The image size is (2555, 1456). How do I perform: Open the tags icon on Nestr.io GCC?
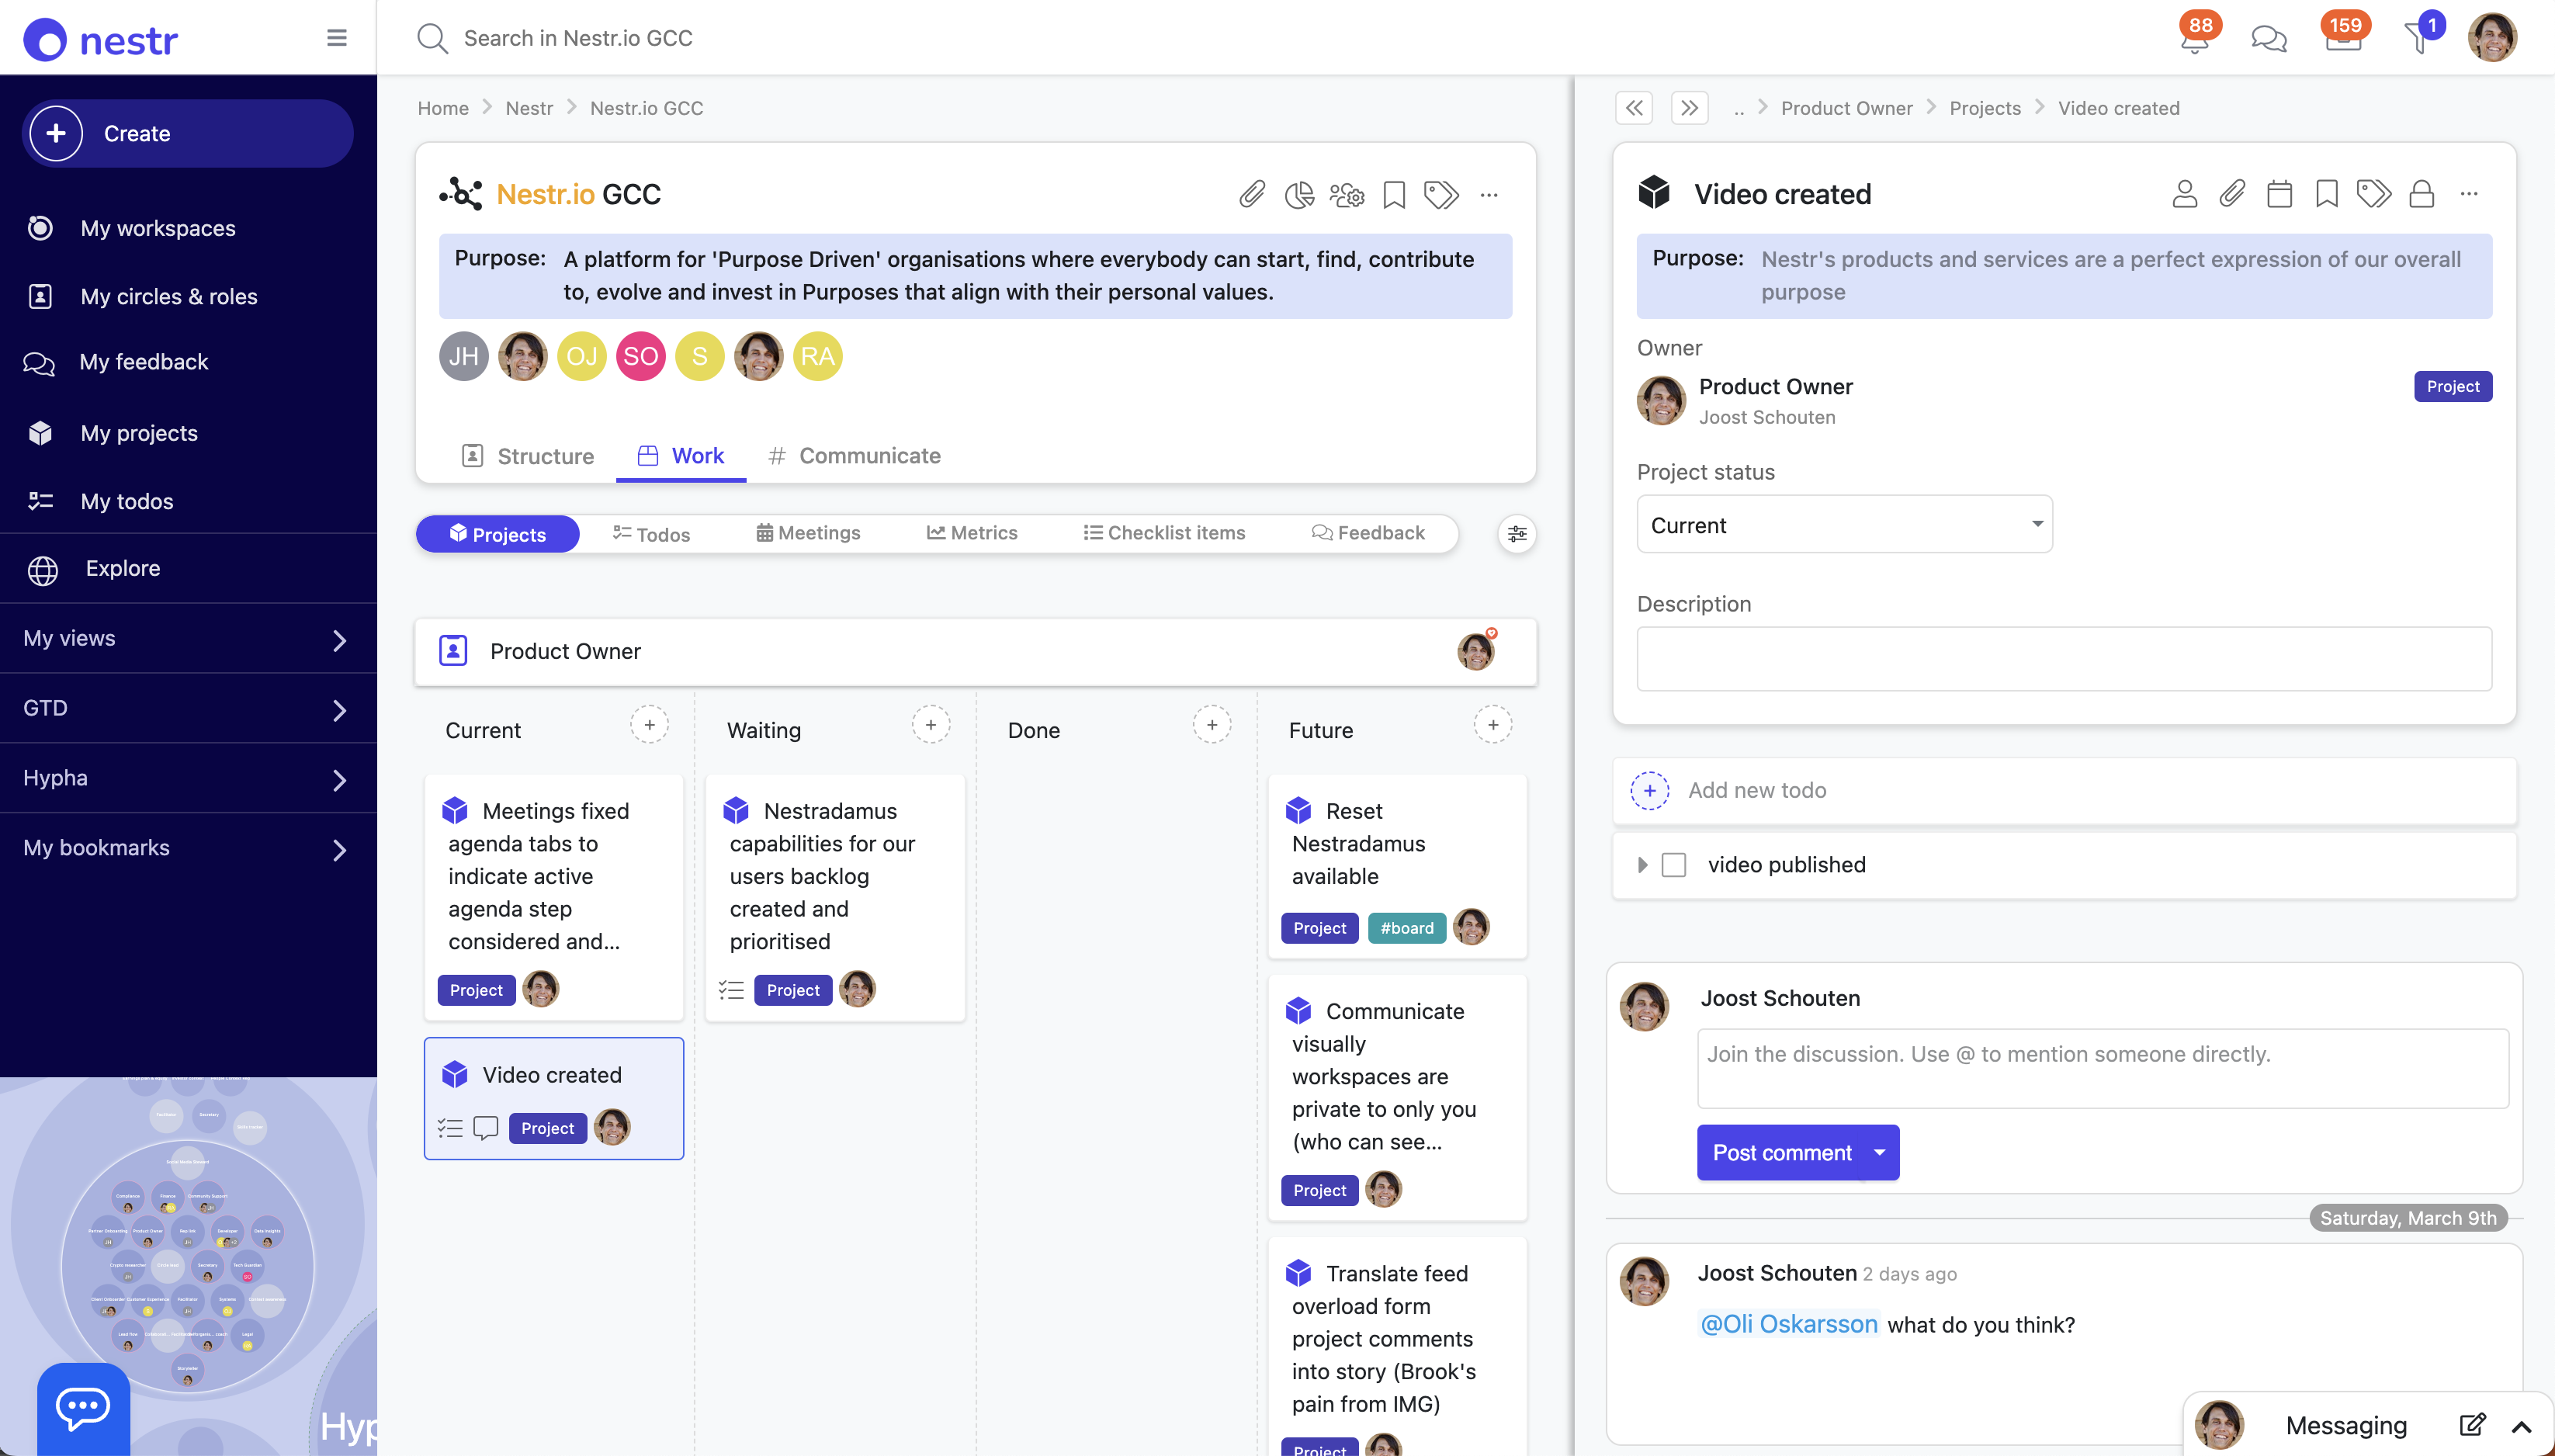coord(1441,194)
